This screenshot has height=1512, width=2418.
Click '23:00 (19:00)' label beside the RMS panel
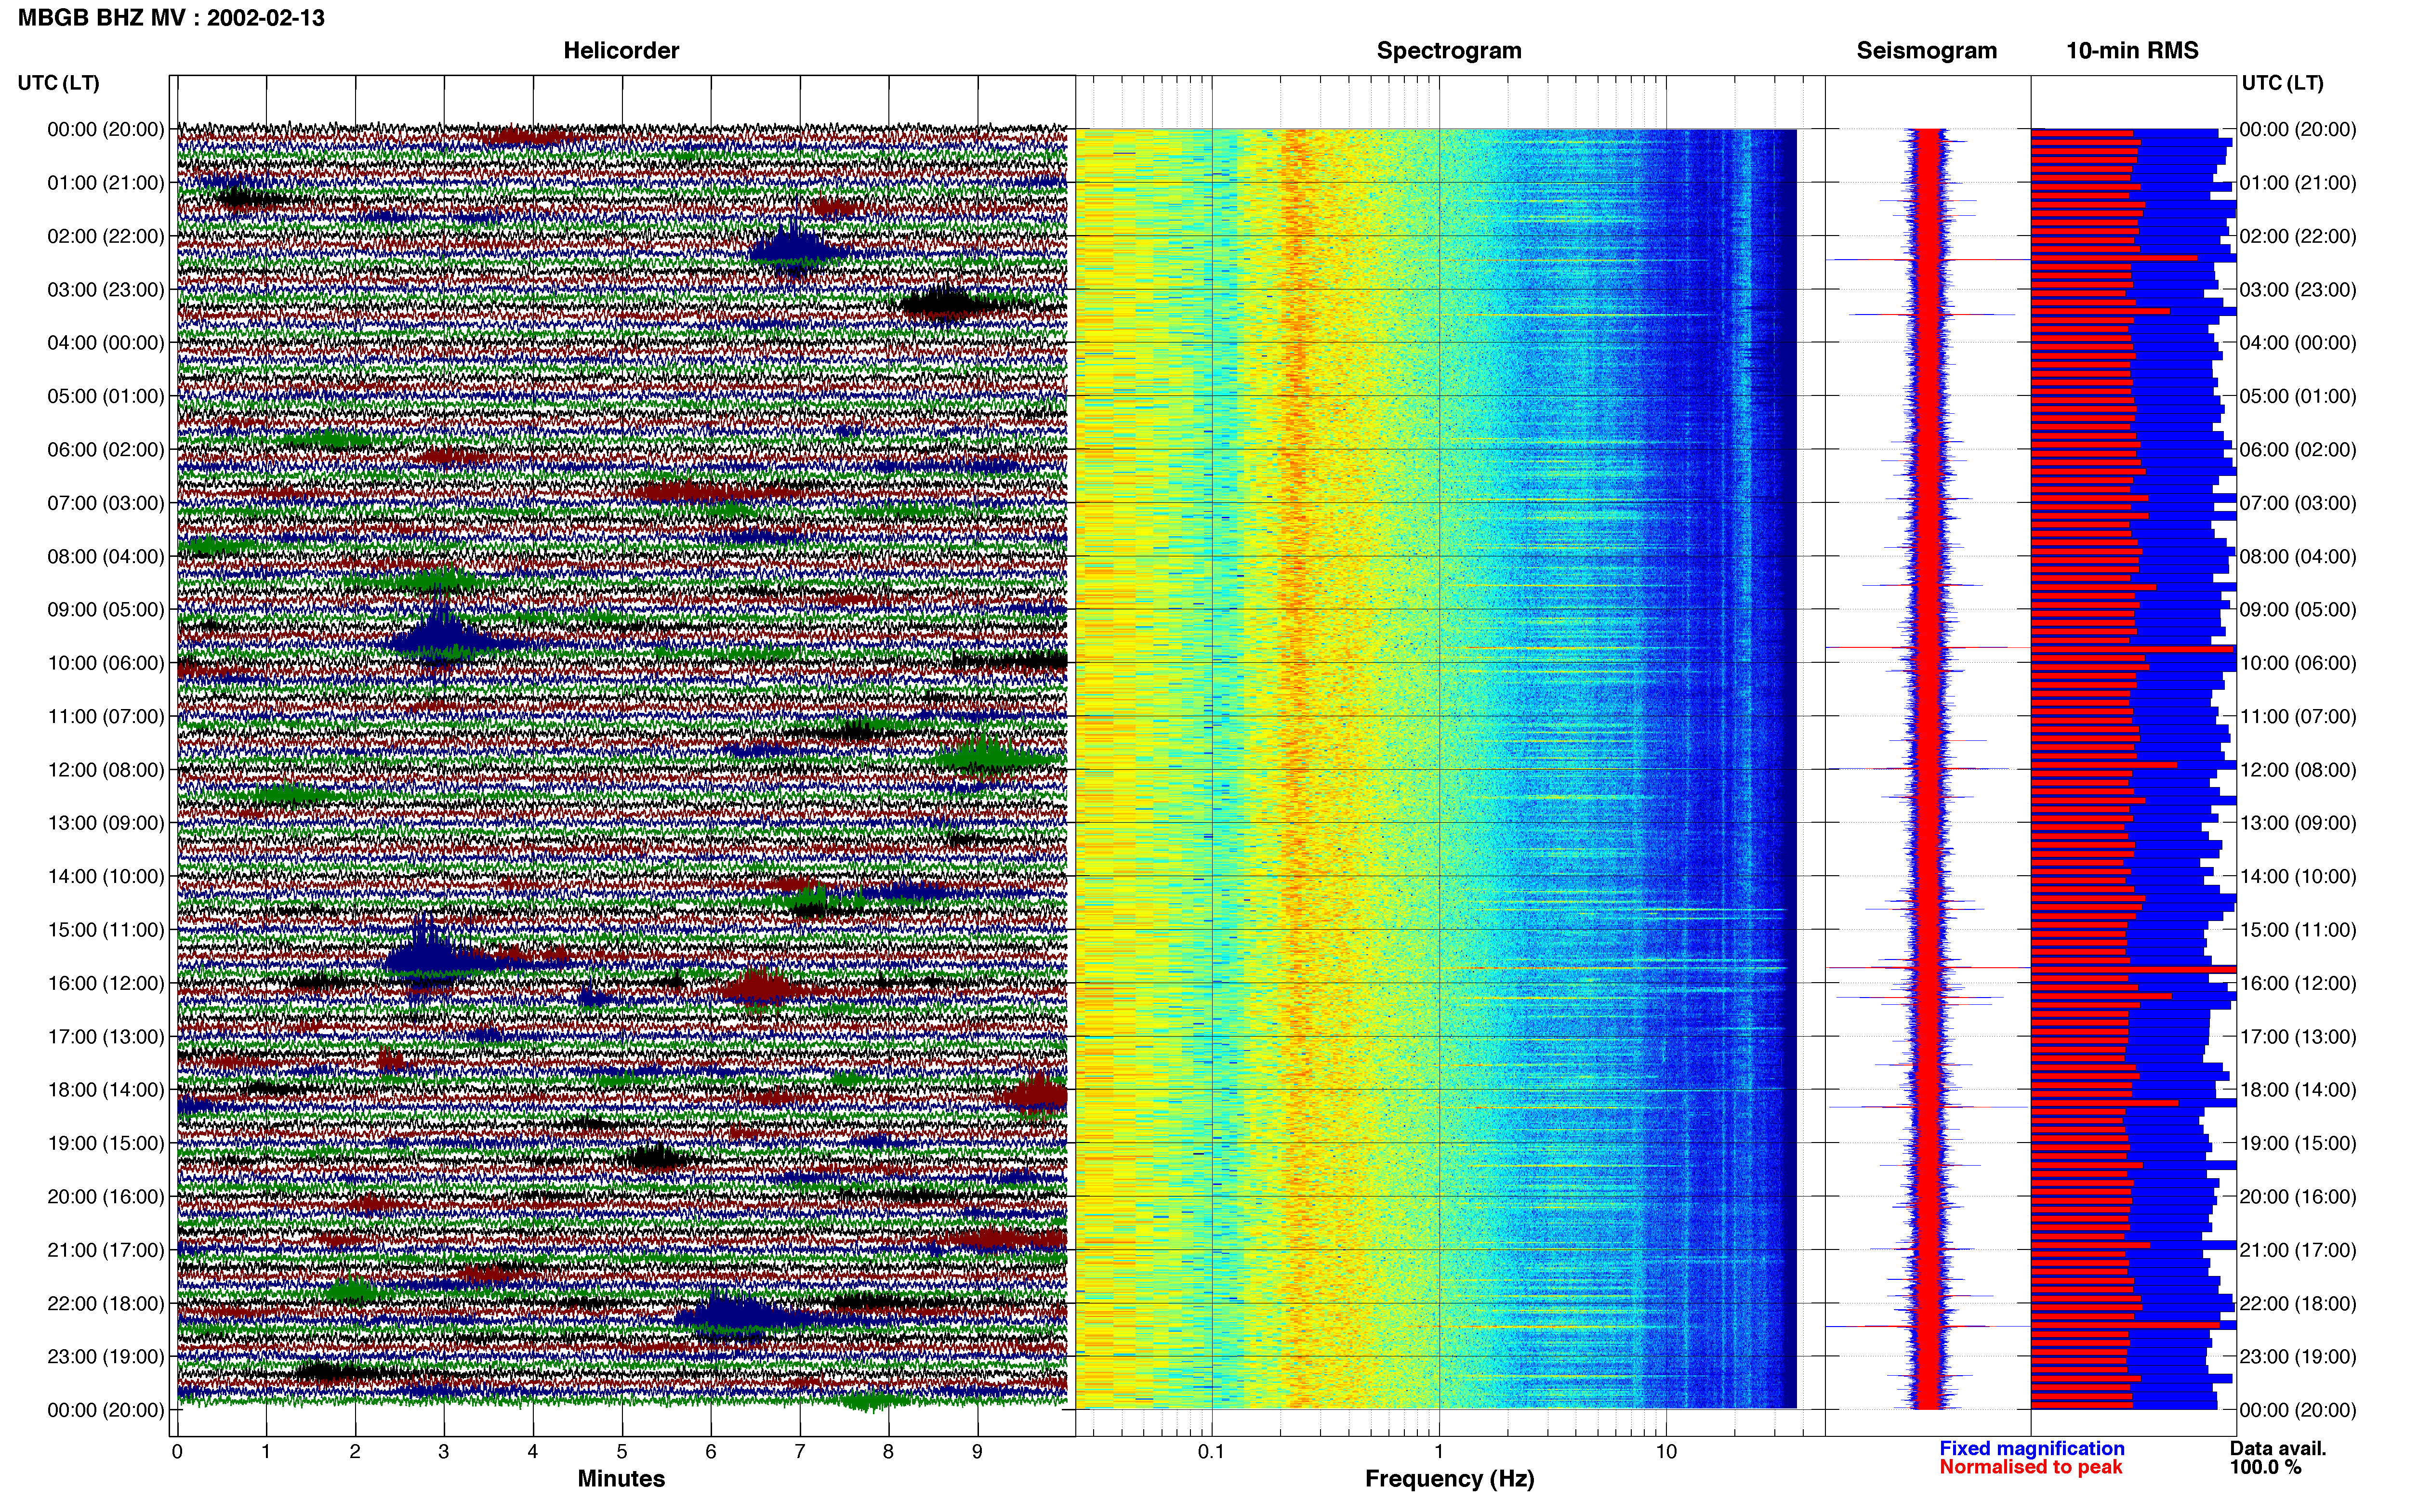[2298, 1357]
